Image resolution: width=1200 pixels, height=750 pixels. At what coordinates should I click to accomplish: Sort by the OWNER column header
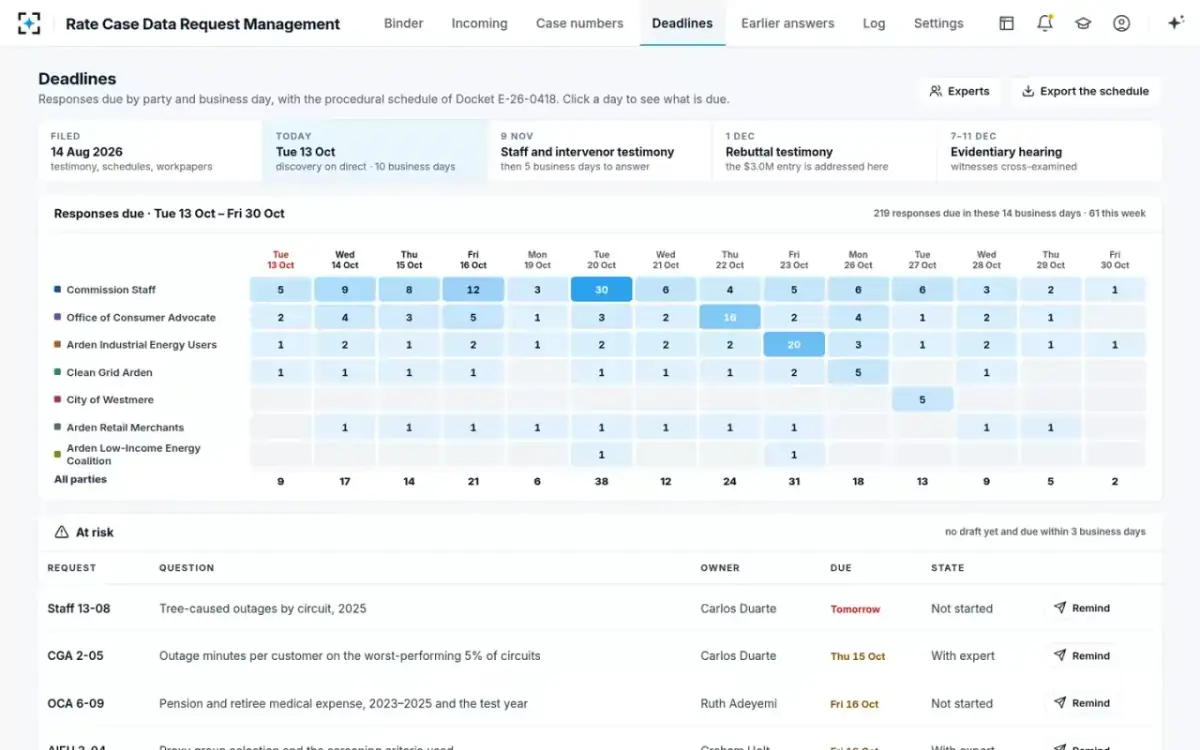720,567
